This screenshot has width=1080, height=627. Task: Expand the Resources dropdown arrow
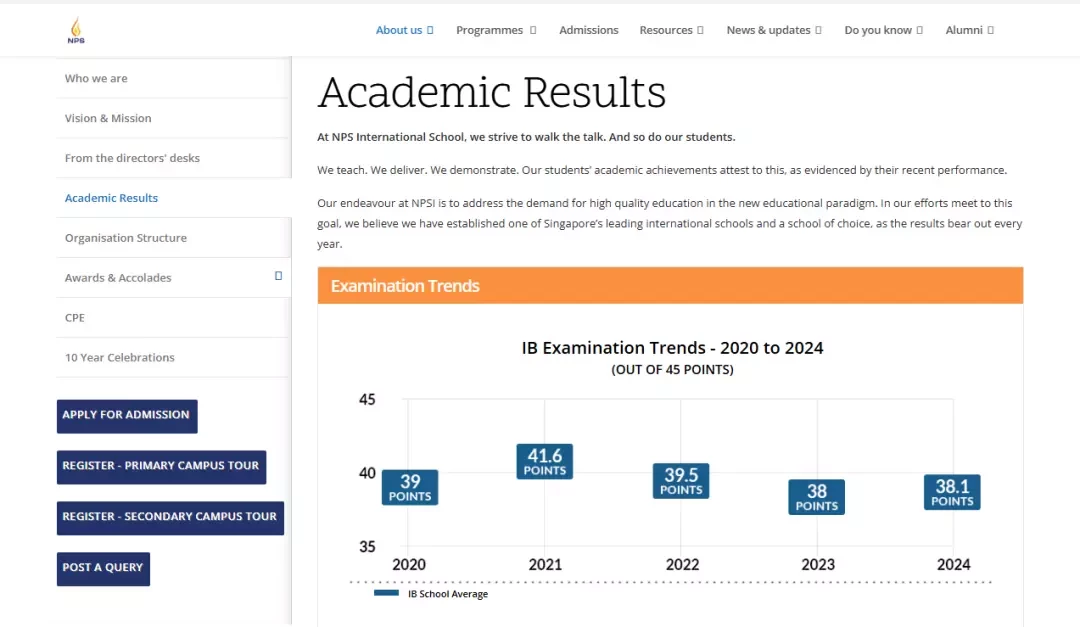700,30
